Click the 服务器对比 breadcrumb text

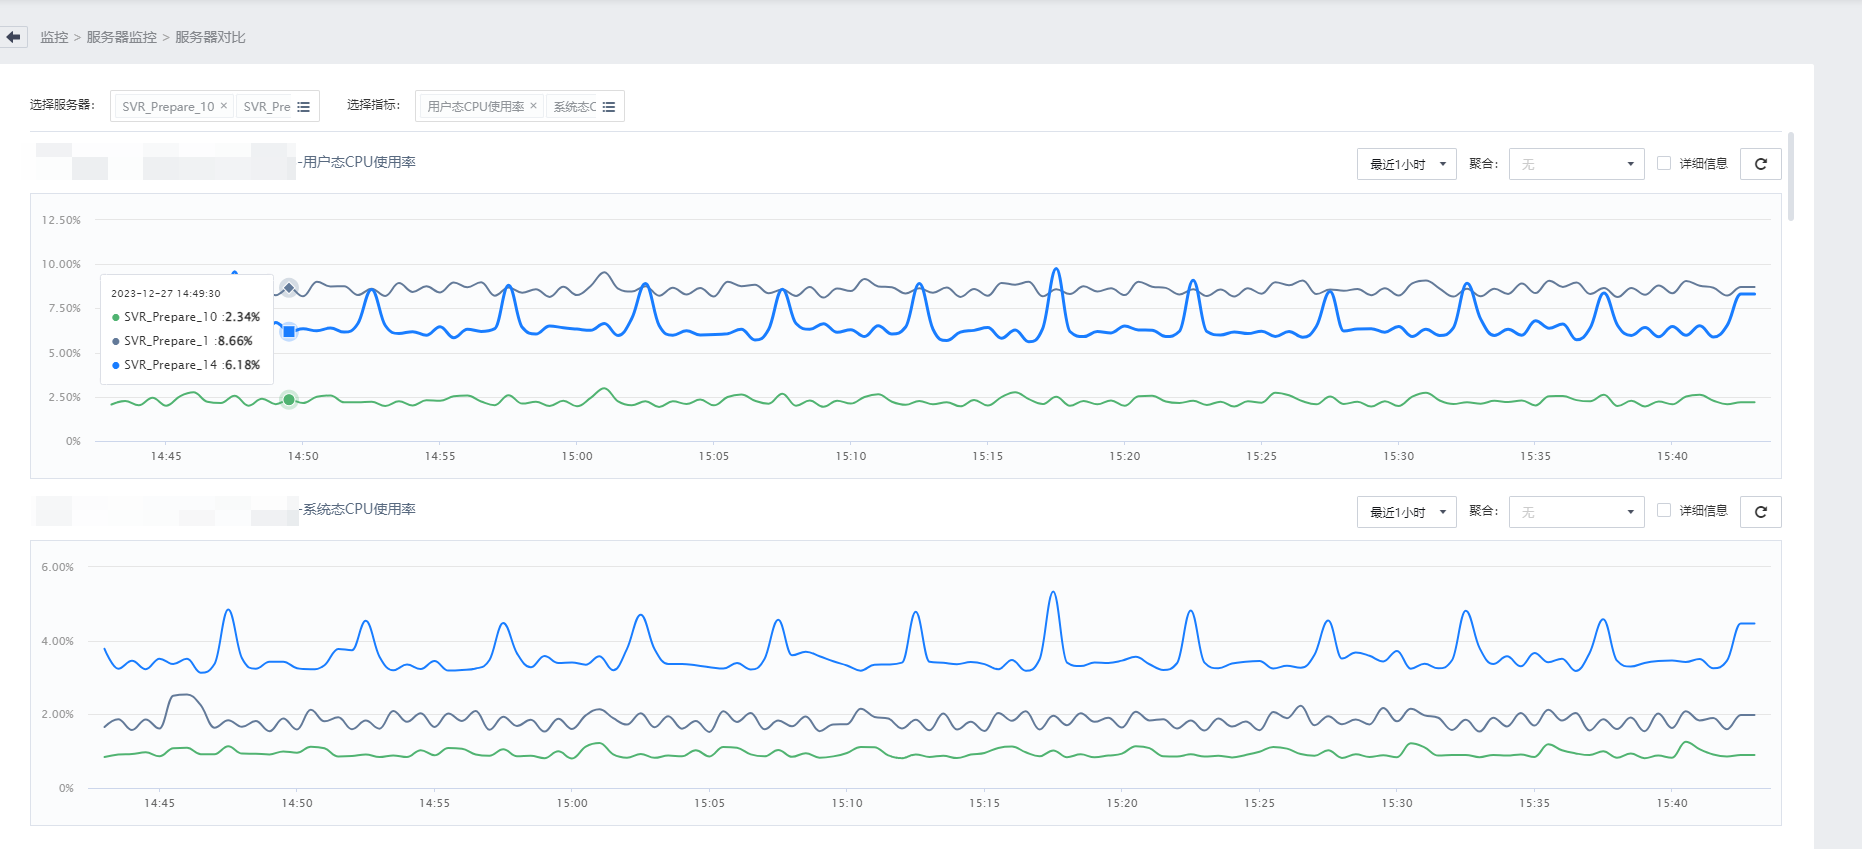point(210,37)
